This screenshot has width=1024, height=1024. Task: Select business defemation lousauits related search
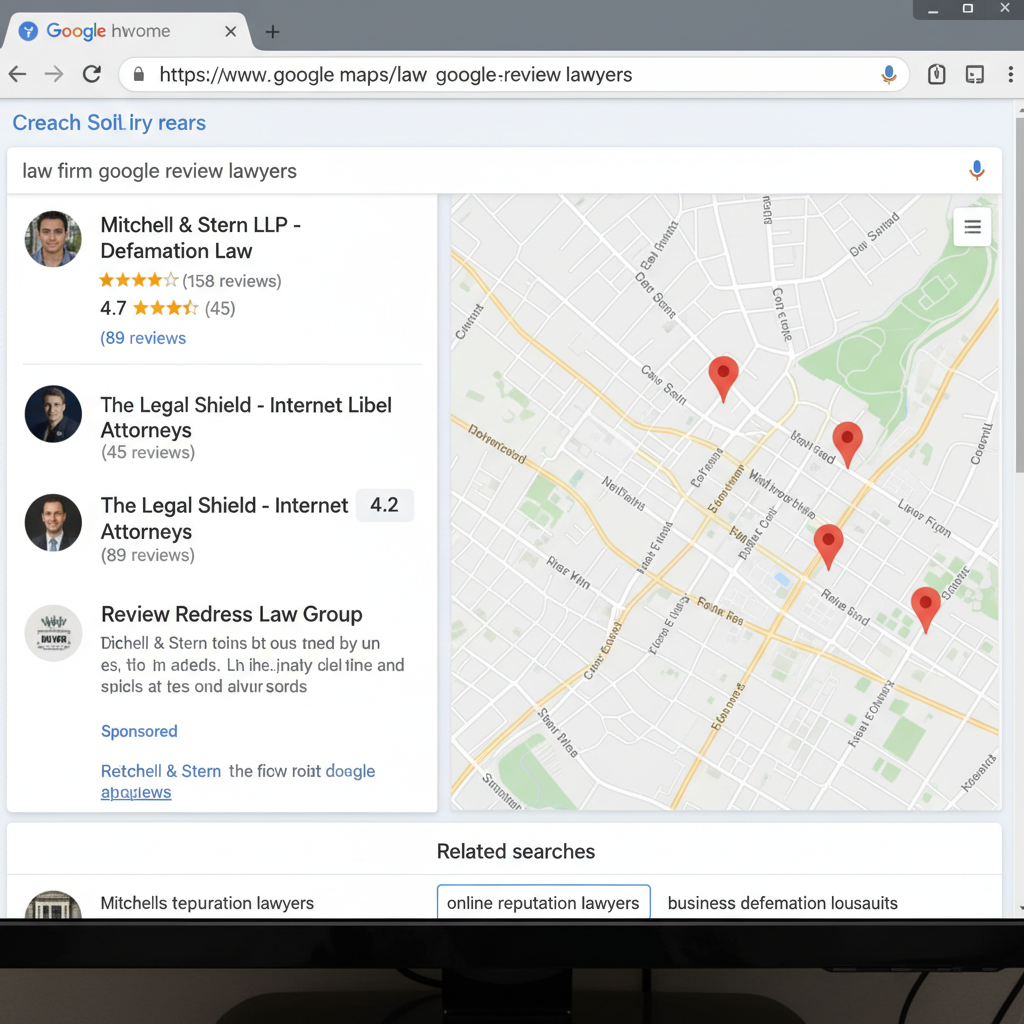coord(782,903)
